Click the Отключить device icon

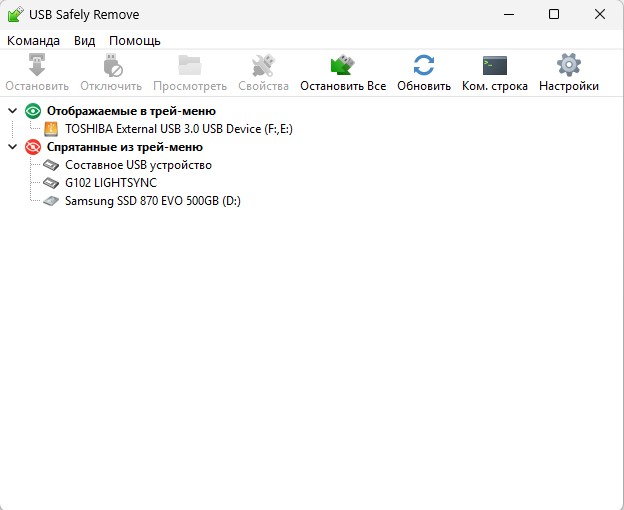pos(113,65)
